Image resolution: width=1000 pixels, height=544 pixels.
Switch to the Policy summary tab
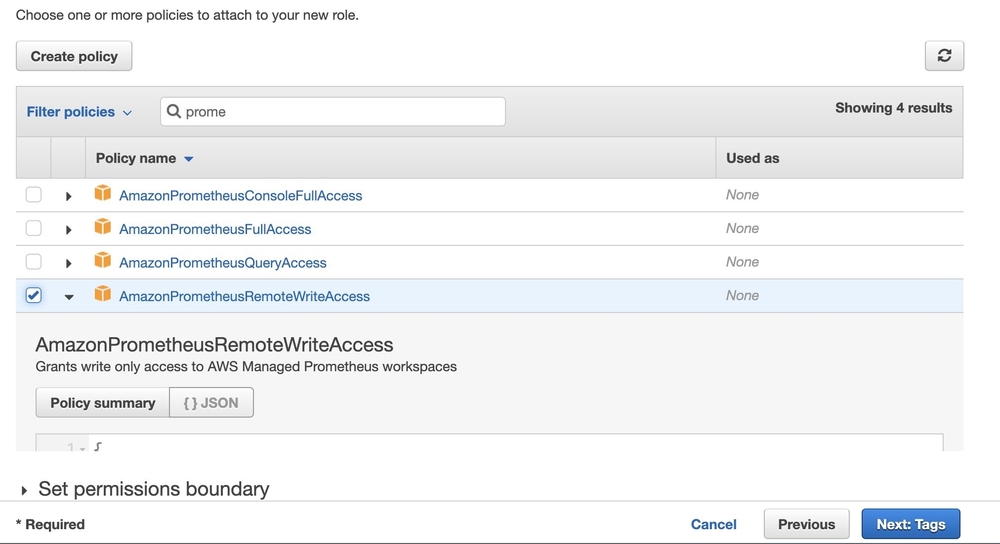coord(103,402)
